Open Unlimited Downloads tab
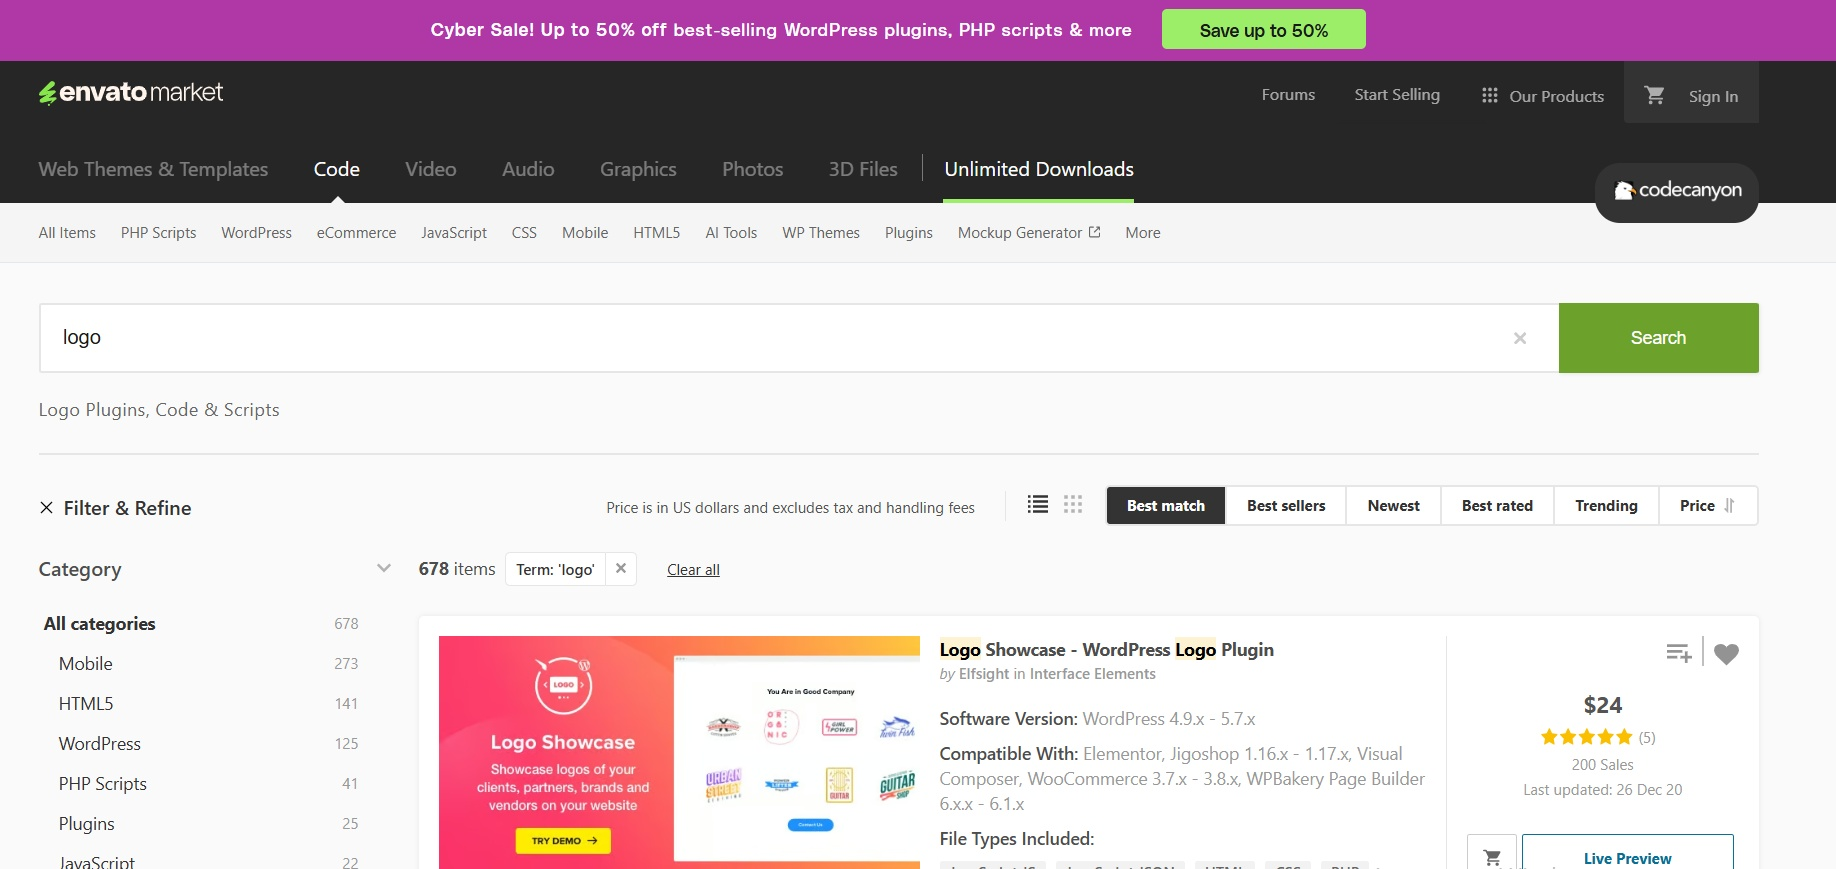1836x869 pixels. (x=1039, y=169)
